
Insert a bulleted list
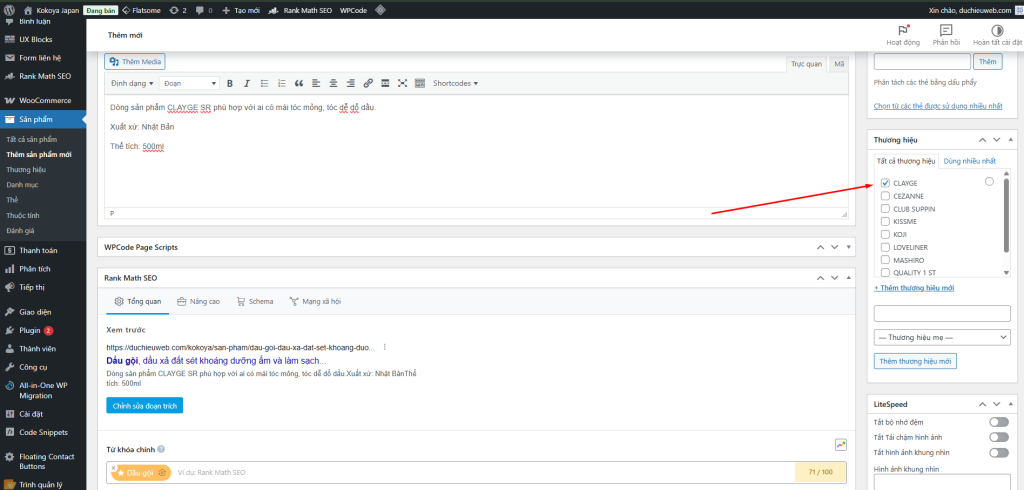(x=264, y=83)
